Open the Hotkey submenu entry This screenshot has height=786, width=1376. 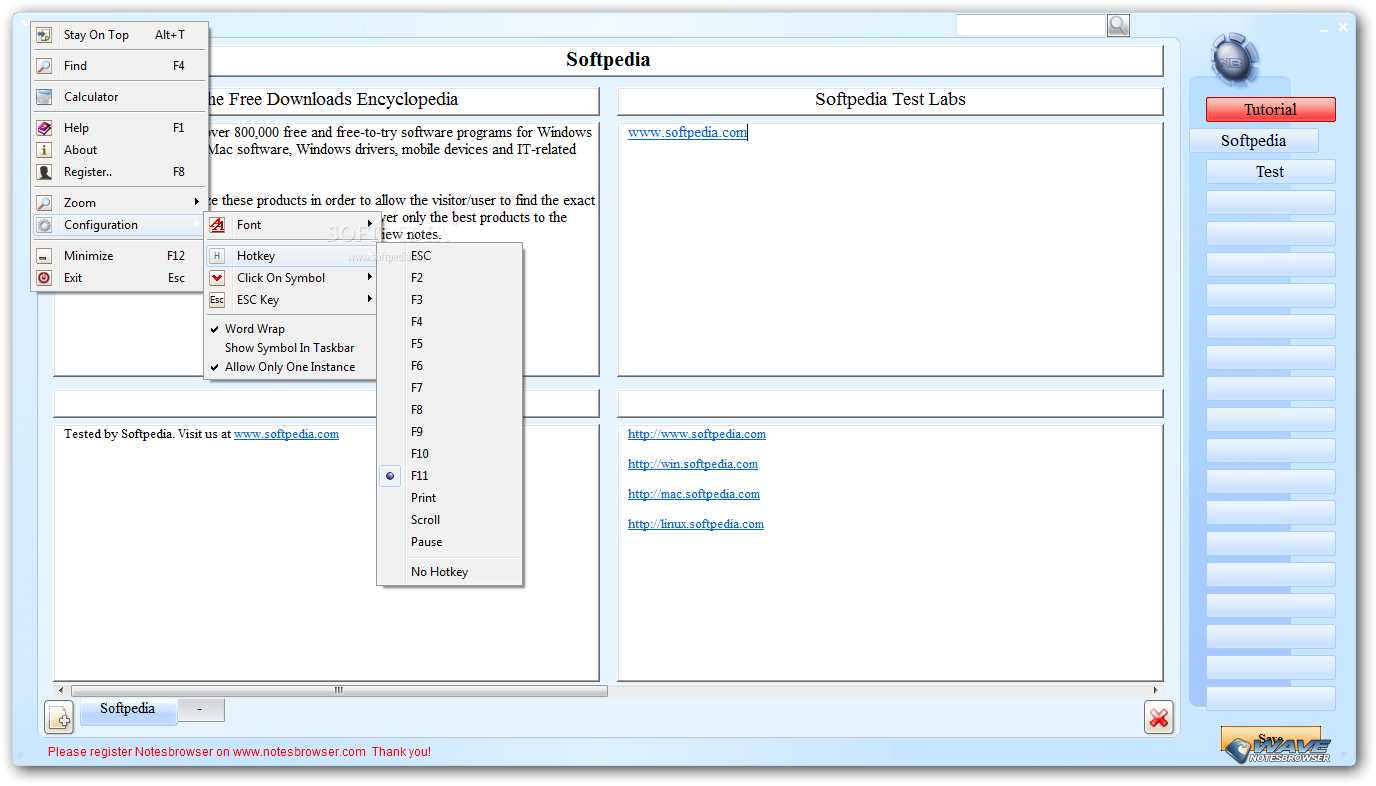(291, 256)
